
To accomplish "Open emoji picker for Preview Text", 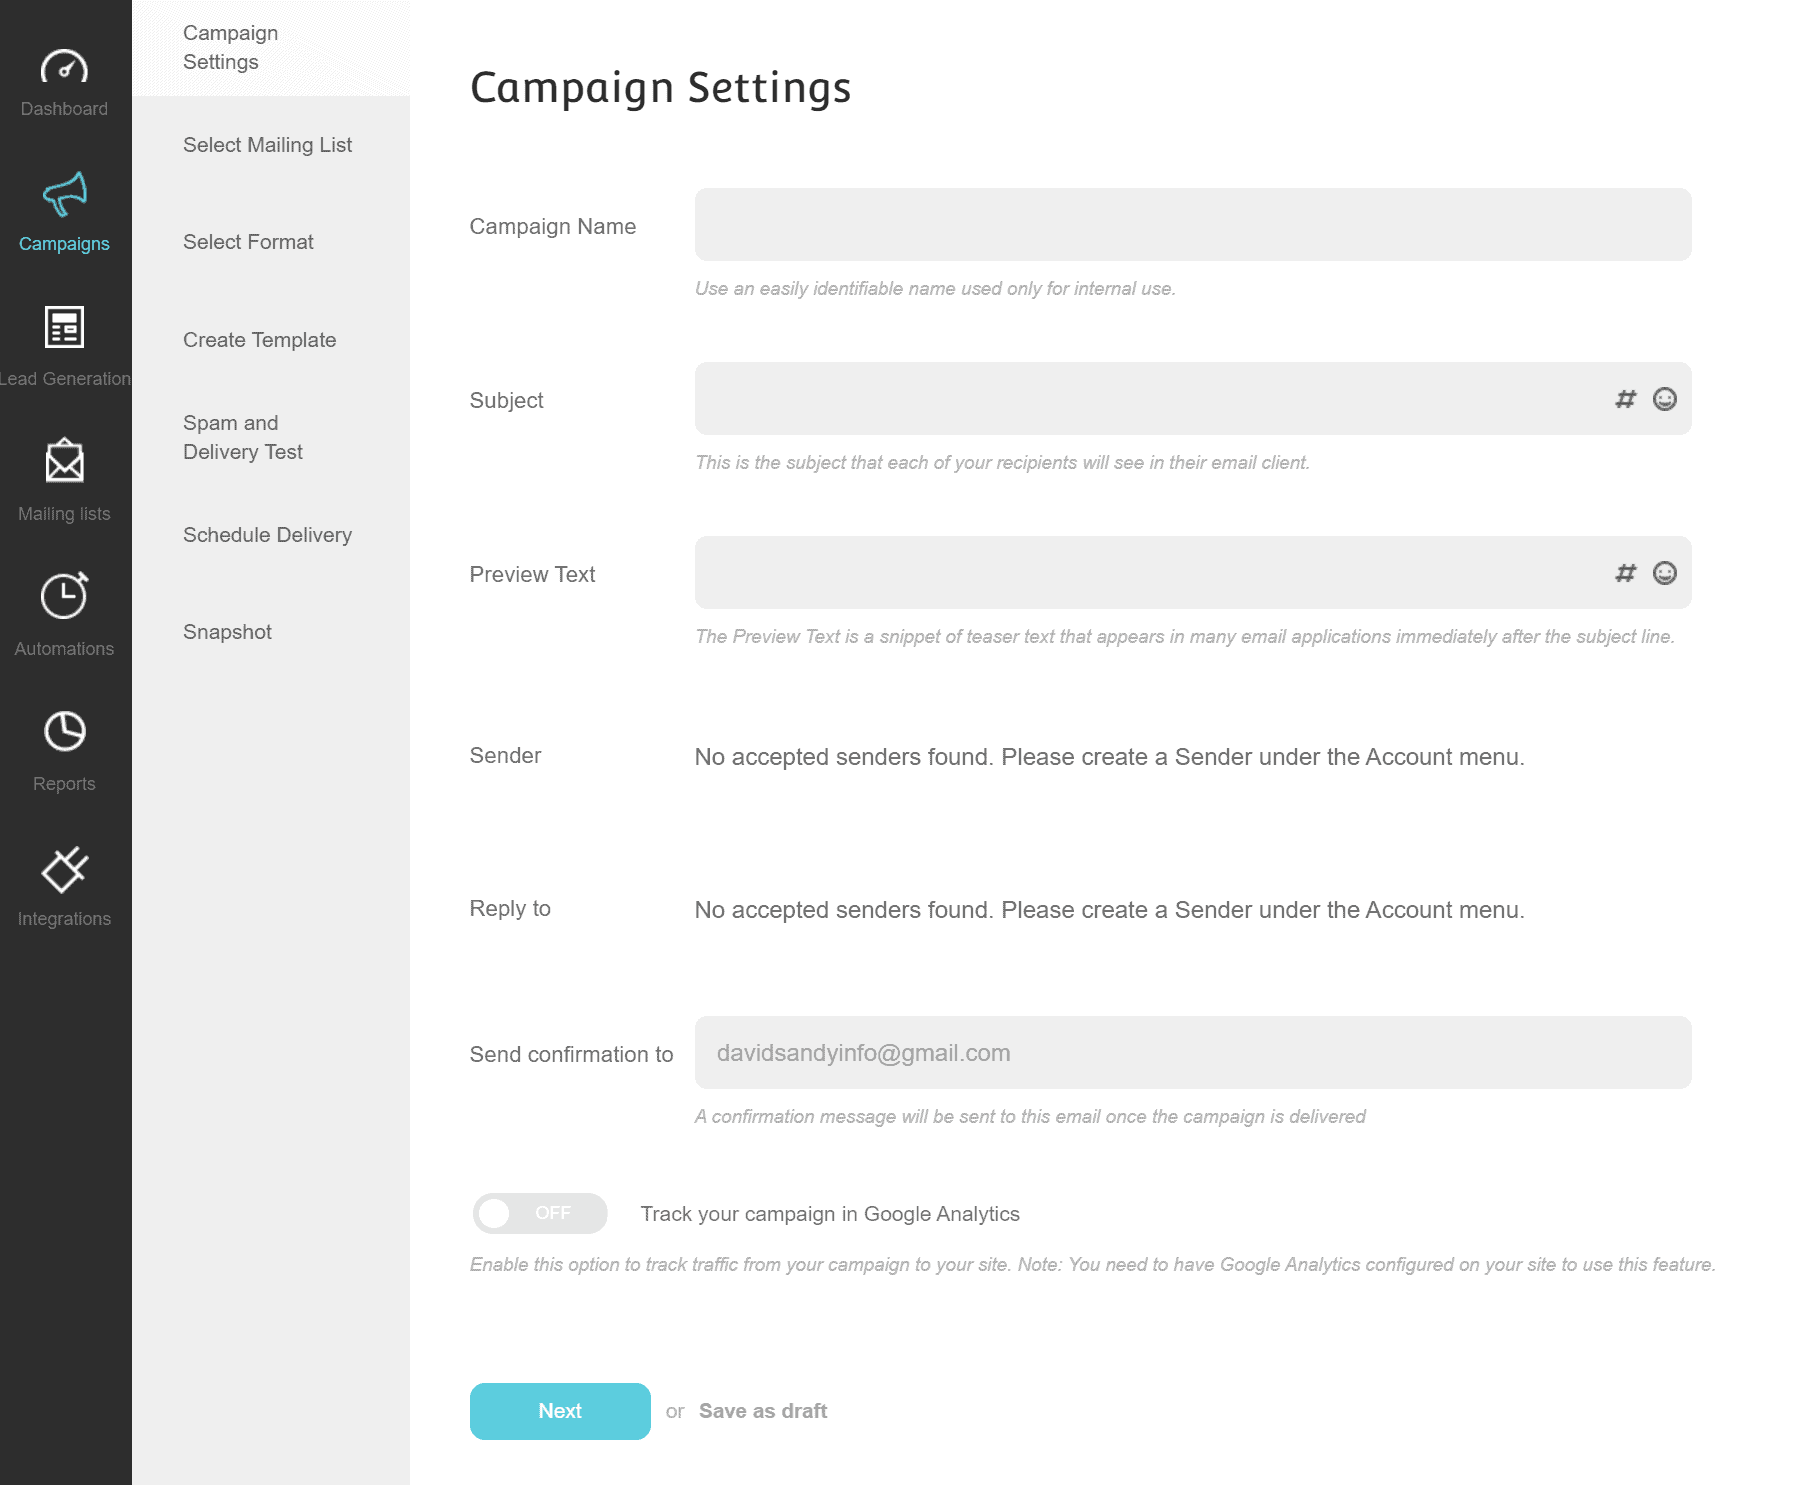I will click(x=1665, y=573).
